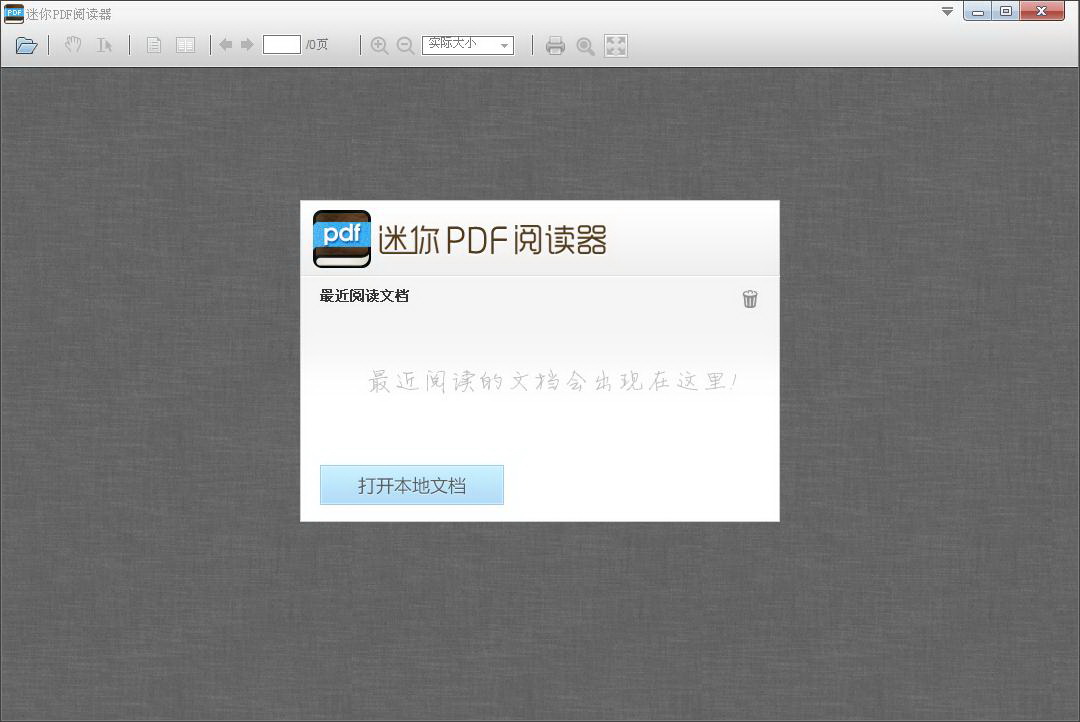This screenshot has width=1080, height=722.
Task: Print the document with printer icon
Action: [x=555, y=45]
